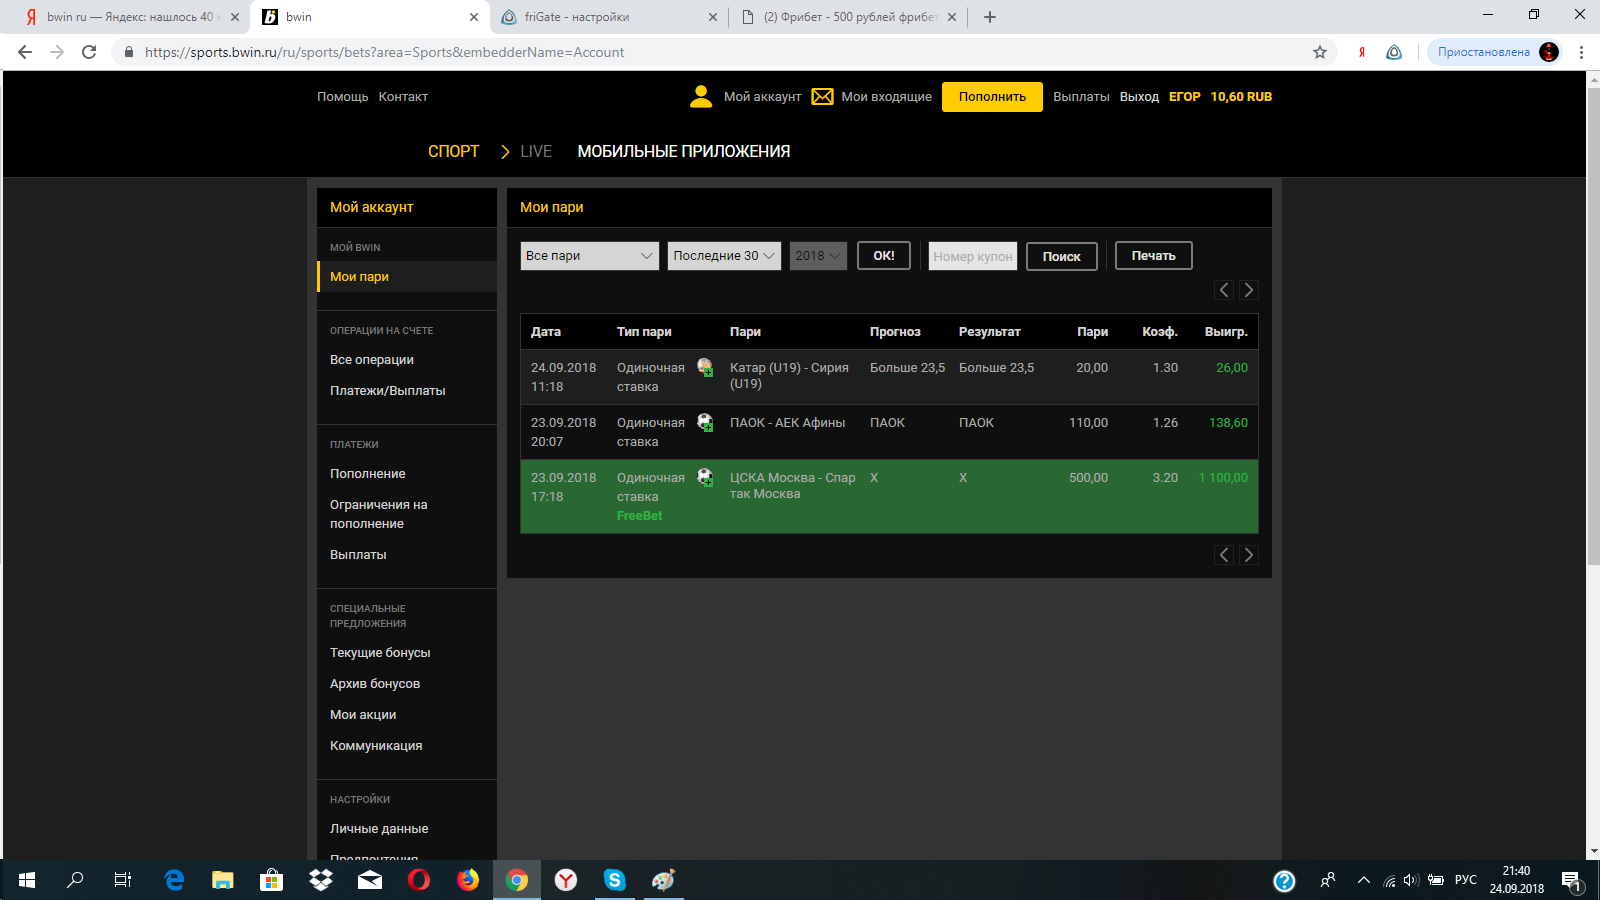Open Chrome three-dot menu
The image size is (1600, 900).
(x=1581, y=52)
